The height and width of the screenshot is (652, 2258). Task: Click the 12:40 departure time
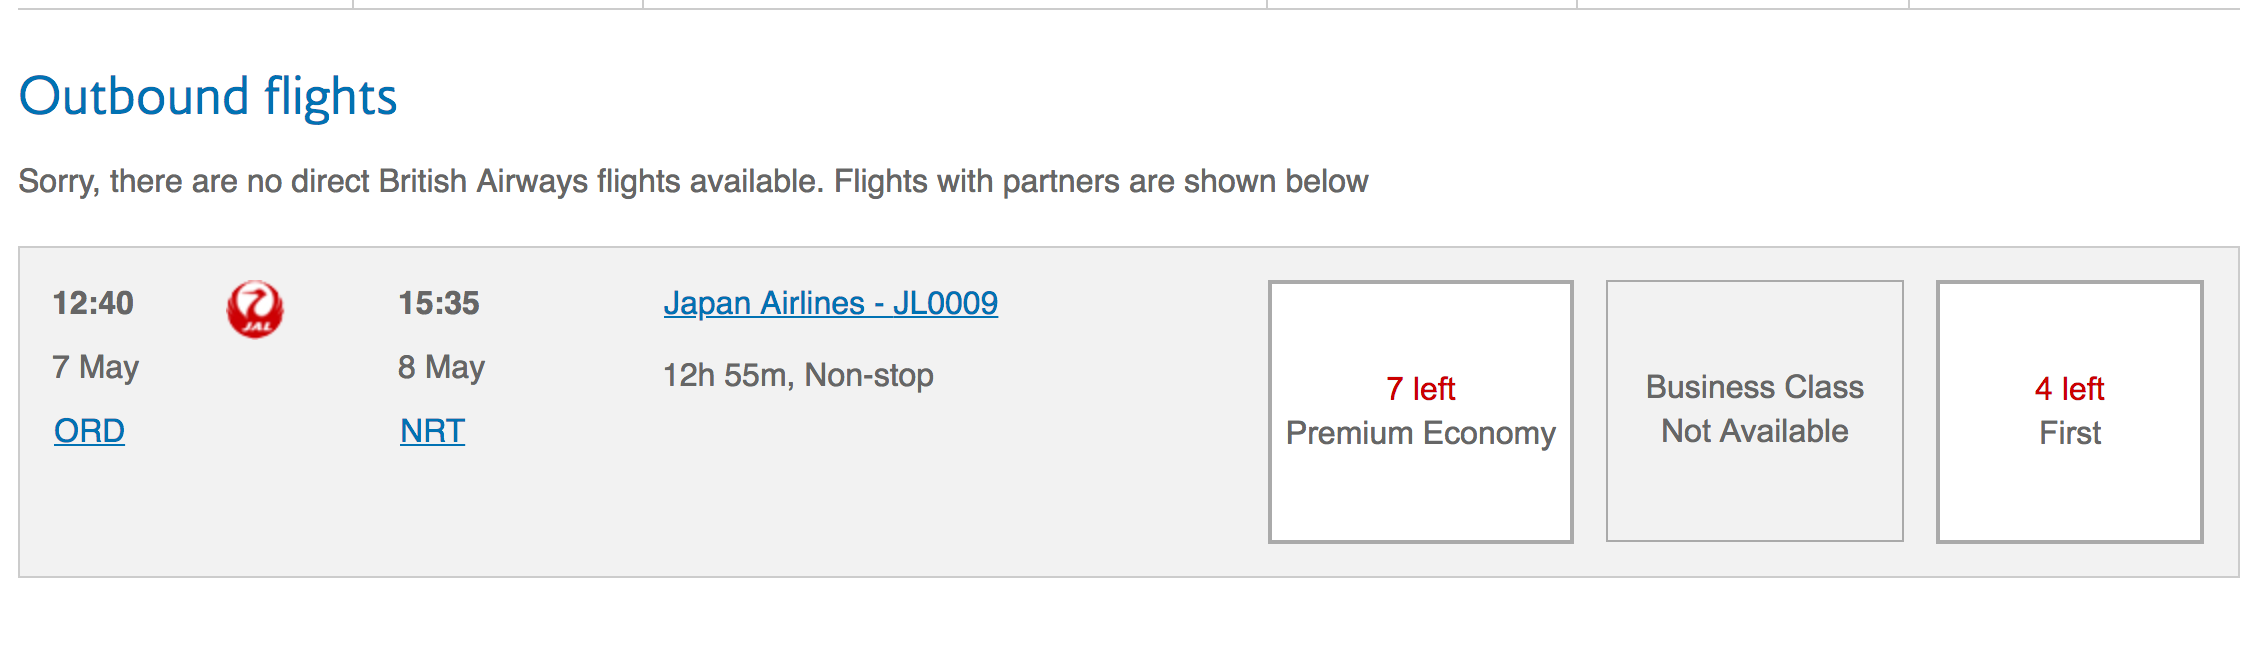(93, 303)
